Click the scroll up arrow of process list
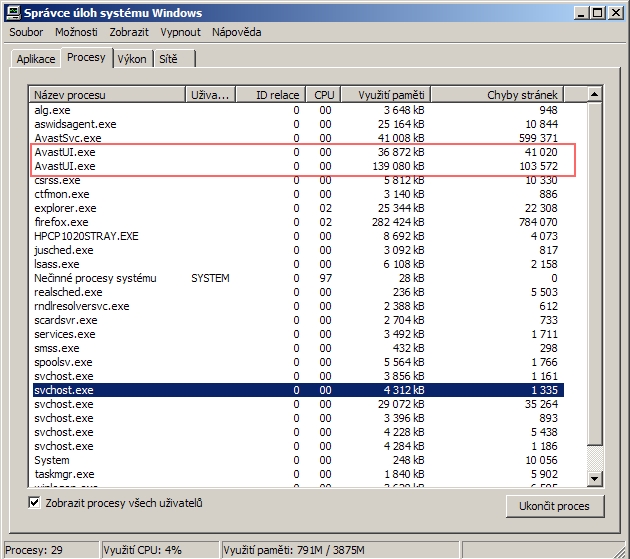 594,94
